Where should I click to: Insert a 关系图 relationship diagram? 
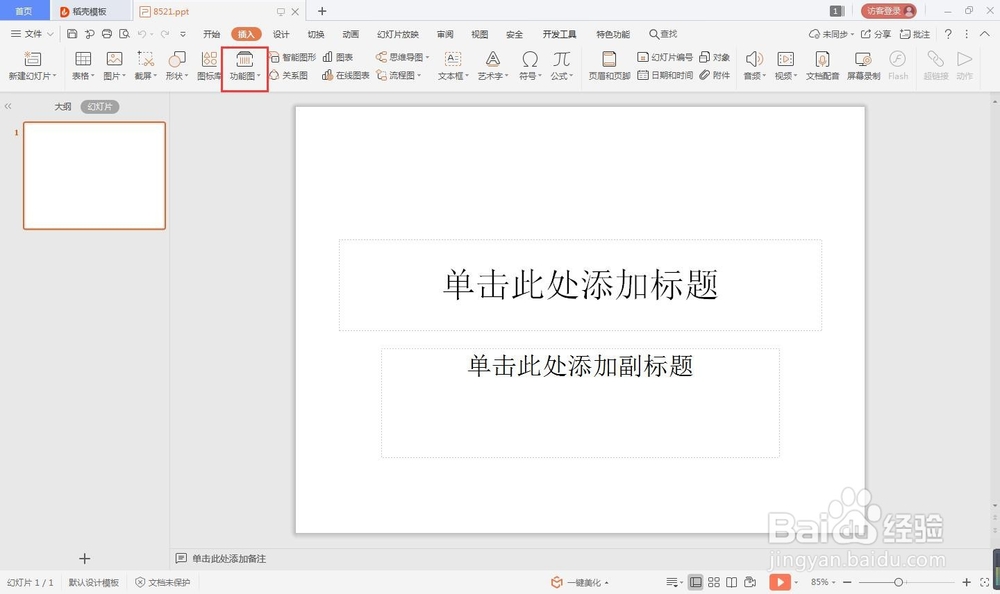pyautogui.click(x=289, y=75)
